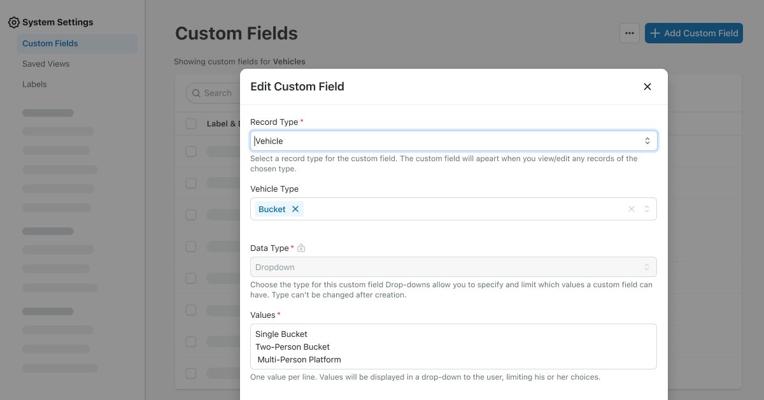Screen dimensions: 764x400
Task: Check the second row checkbox in the table
Action: pos(191,183)
